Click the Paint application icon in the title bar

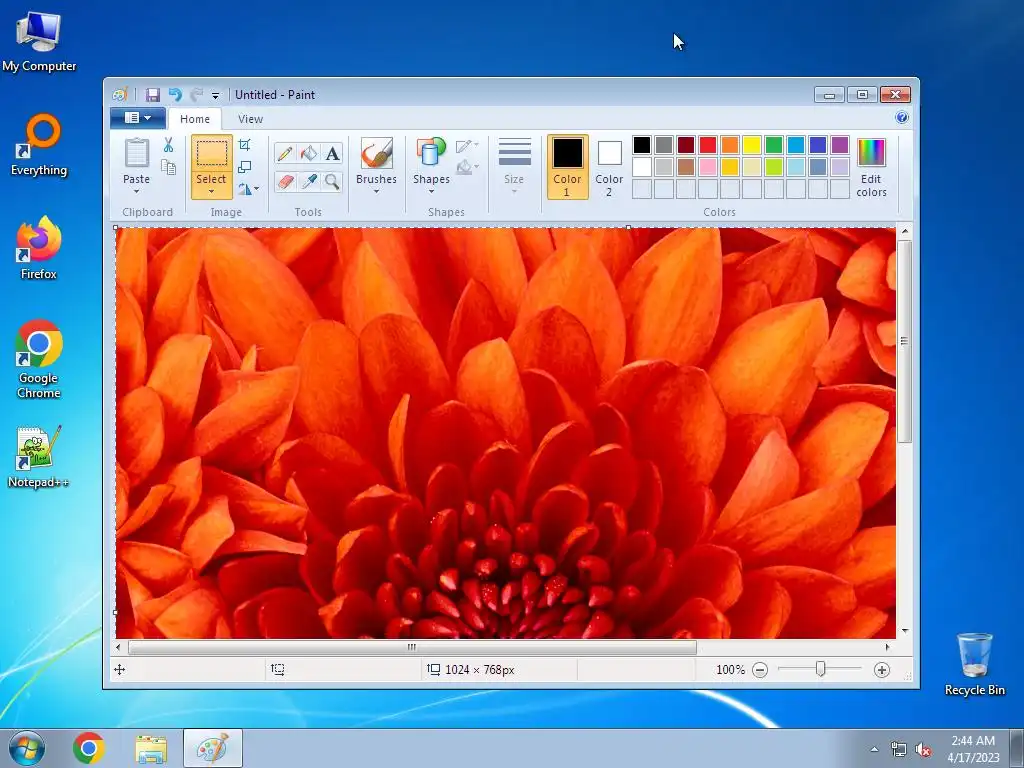click(x=119, y=95)
